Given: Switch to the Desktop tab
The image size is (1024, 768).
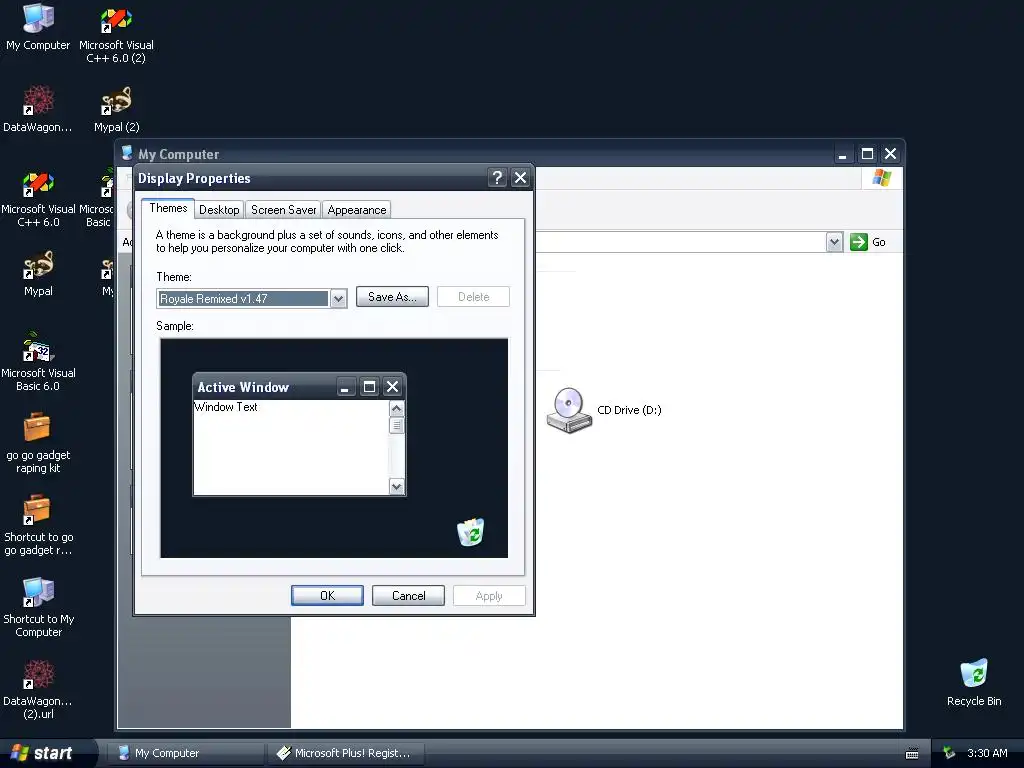Looking at the screenshot, I should [219, 210].
